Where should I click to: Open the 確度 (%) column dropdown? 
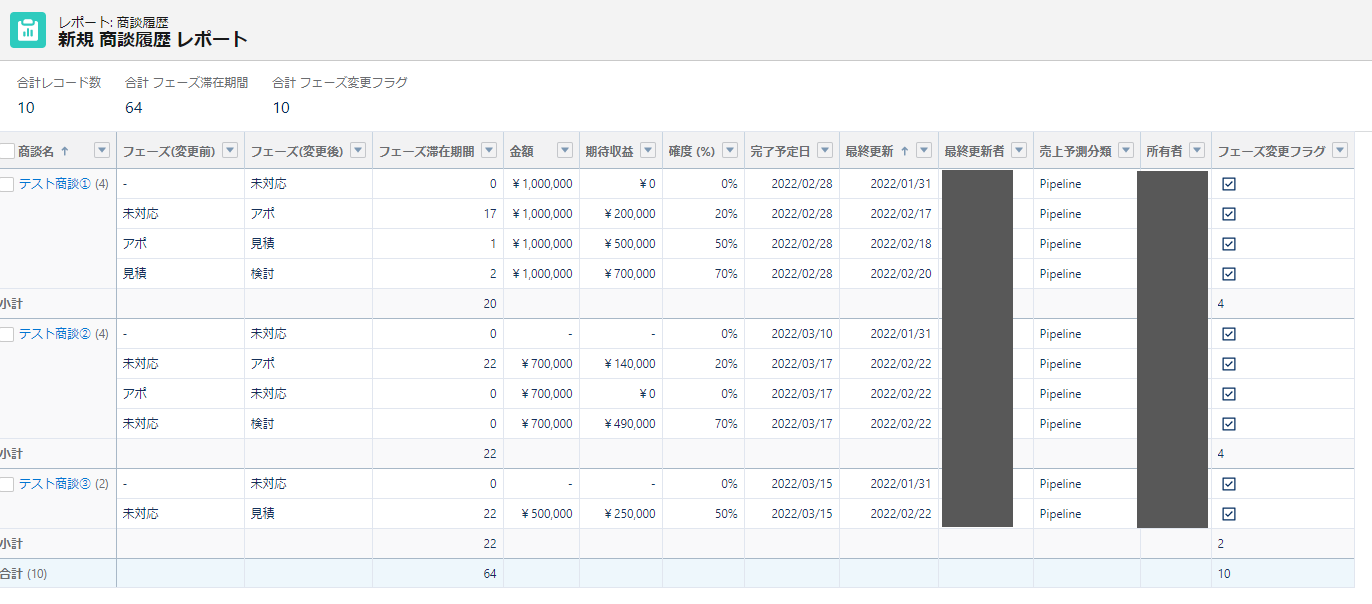[730, 151]
